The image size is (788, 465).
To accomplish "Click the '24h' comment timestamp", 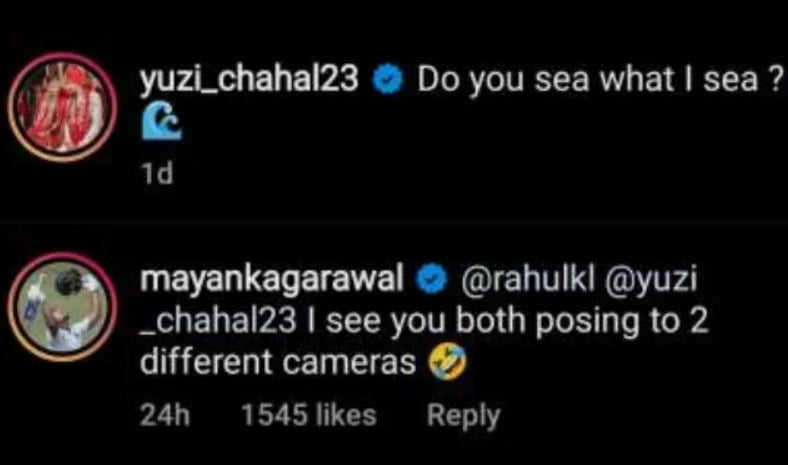I will [x=158, y=414].
